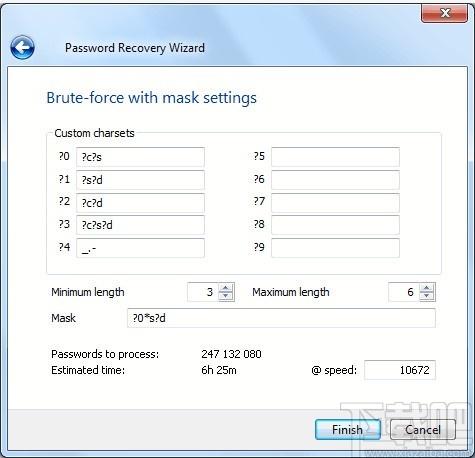Click the ?3 charset field with ?c?s?d
The height and width of the screenshot is (458, 475).
(x=140, y=225)
